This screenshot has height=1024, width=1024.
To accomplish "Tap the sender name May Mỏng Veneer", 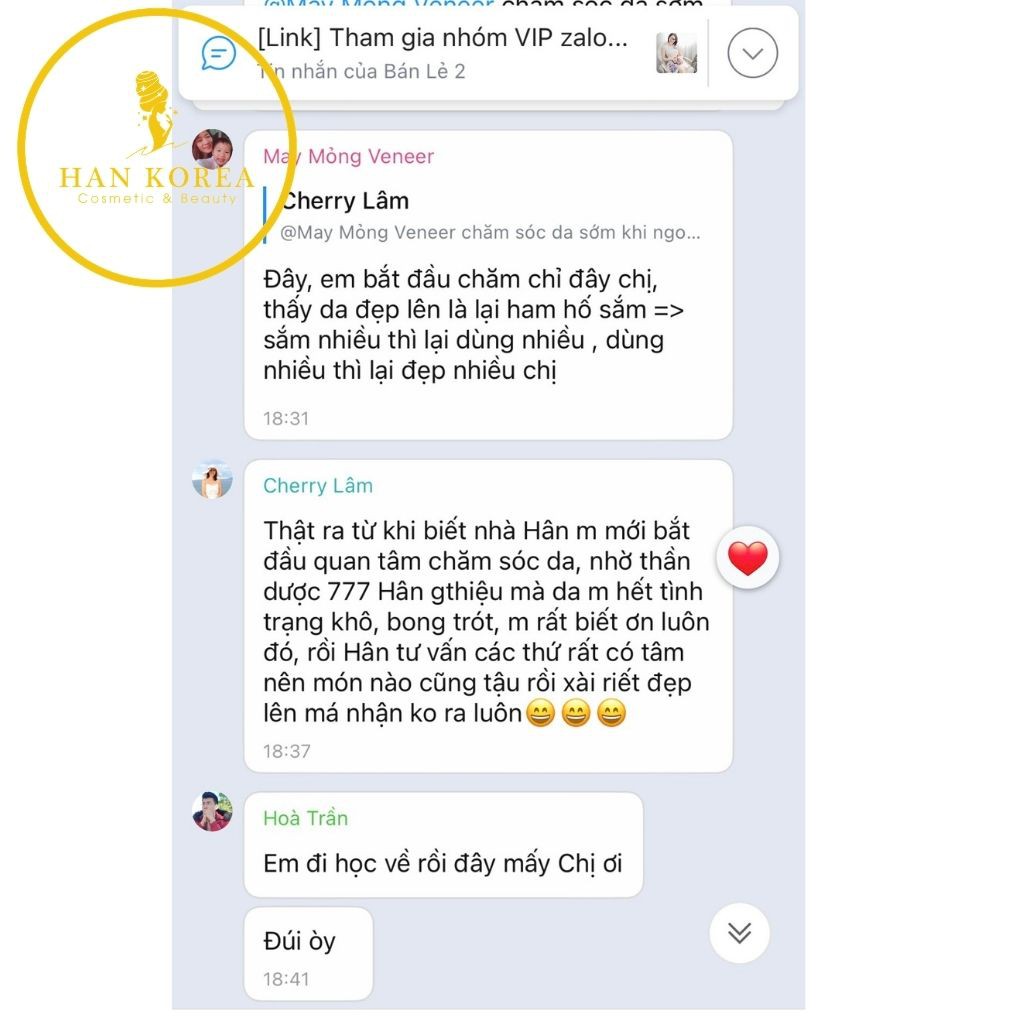I will (x=348, y=156).
